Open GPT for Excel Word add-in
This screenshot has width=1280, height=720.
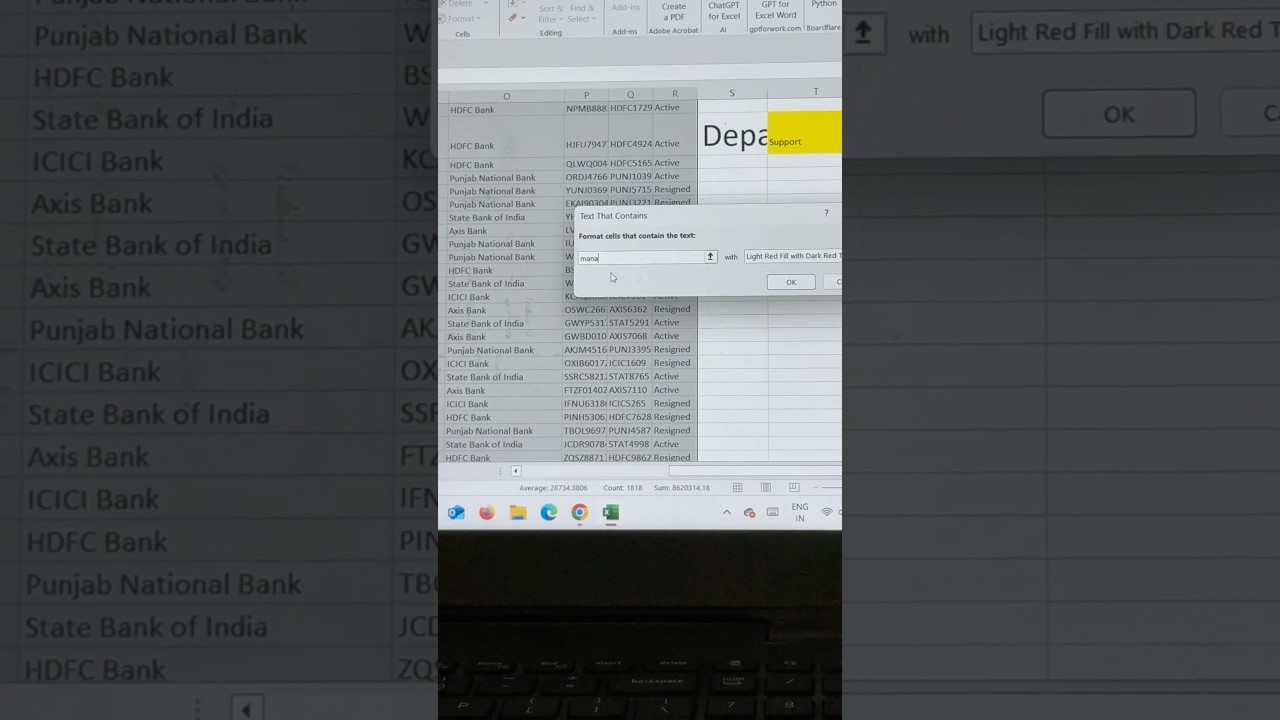tap(776, 10)
